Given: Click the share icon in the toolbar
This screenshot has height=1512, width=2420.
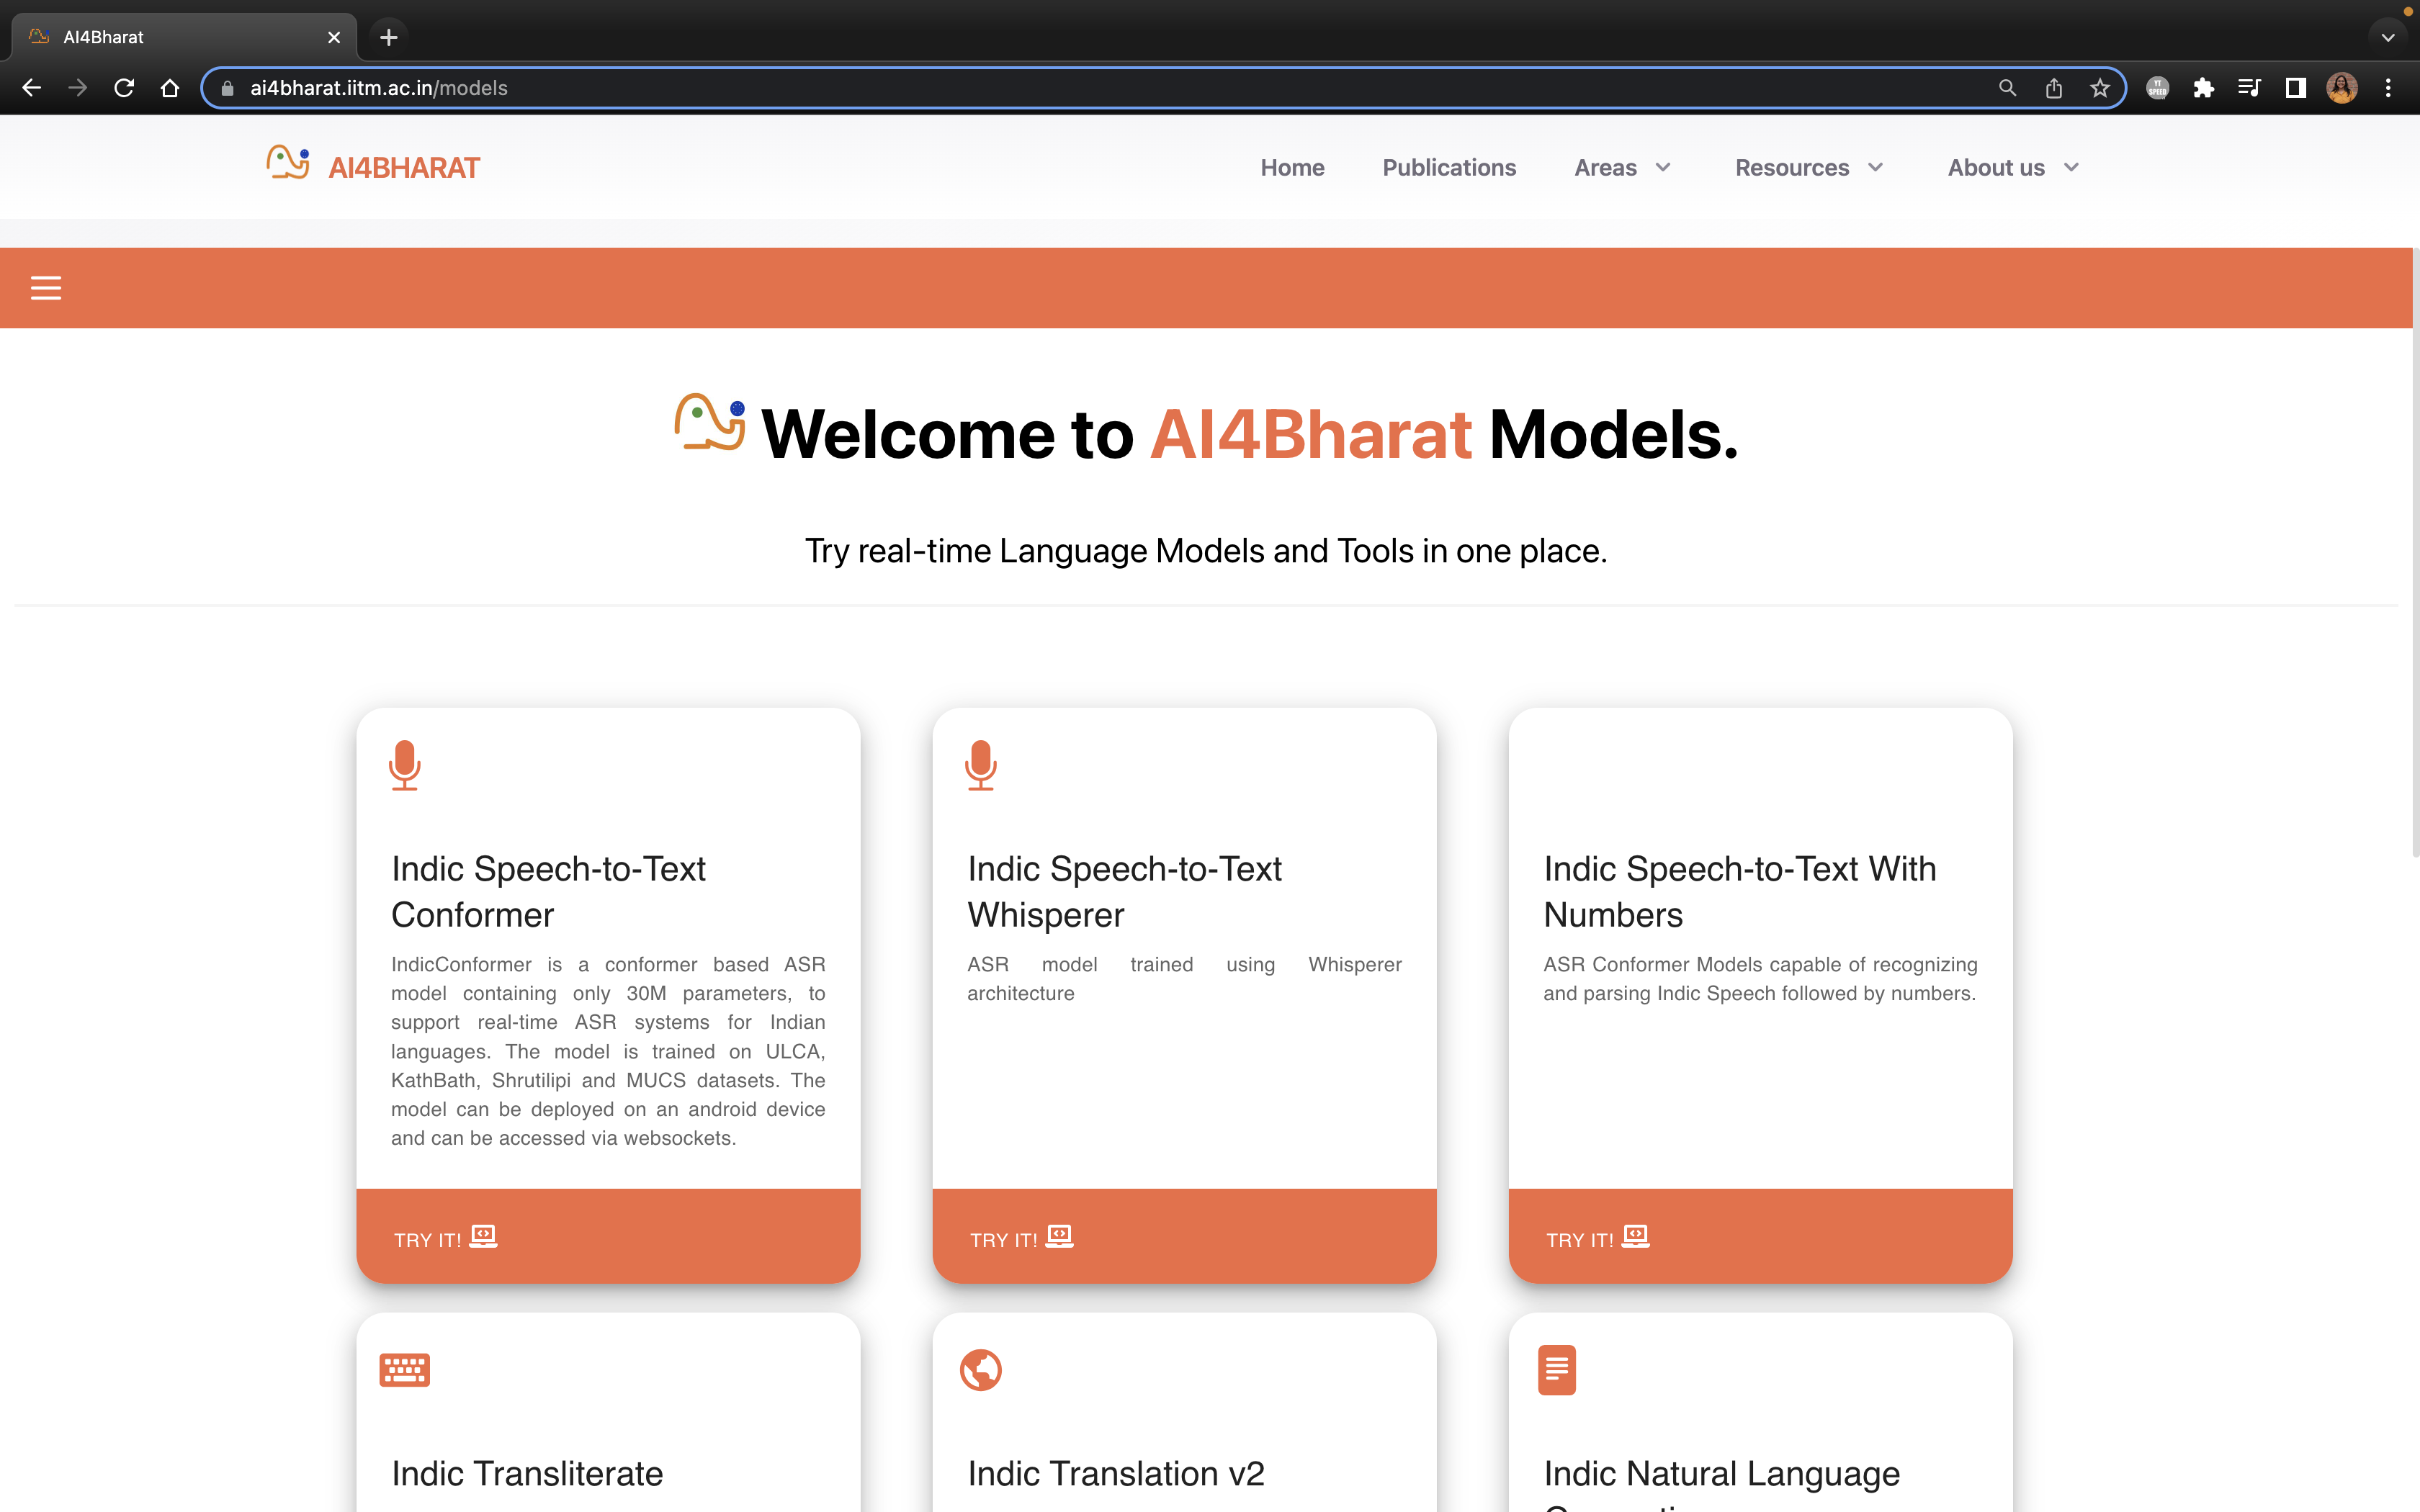Looking at the screenshot, I should coord(2054,88).
